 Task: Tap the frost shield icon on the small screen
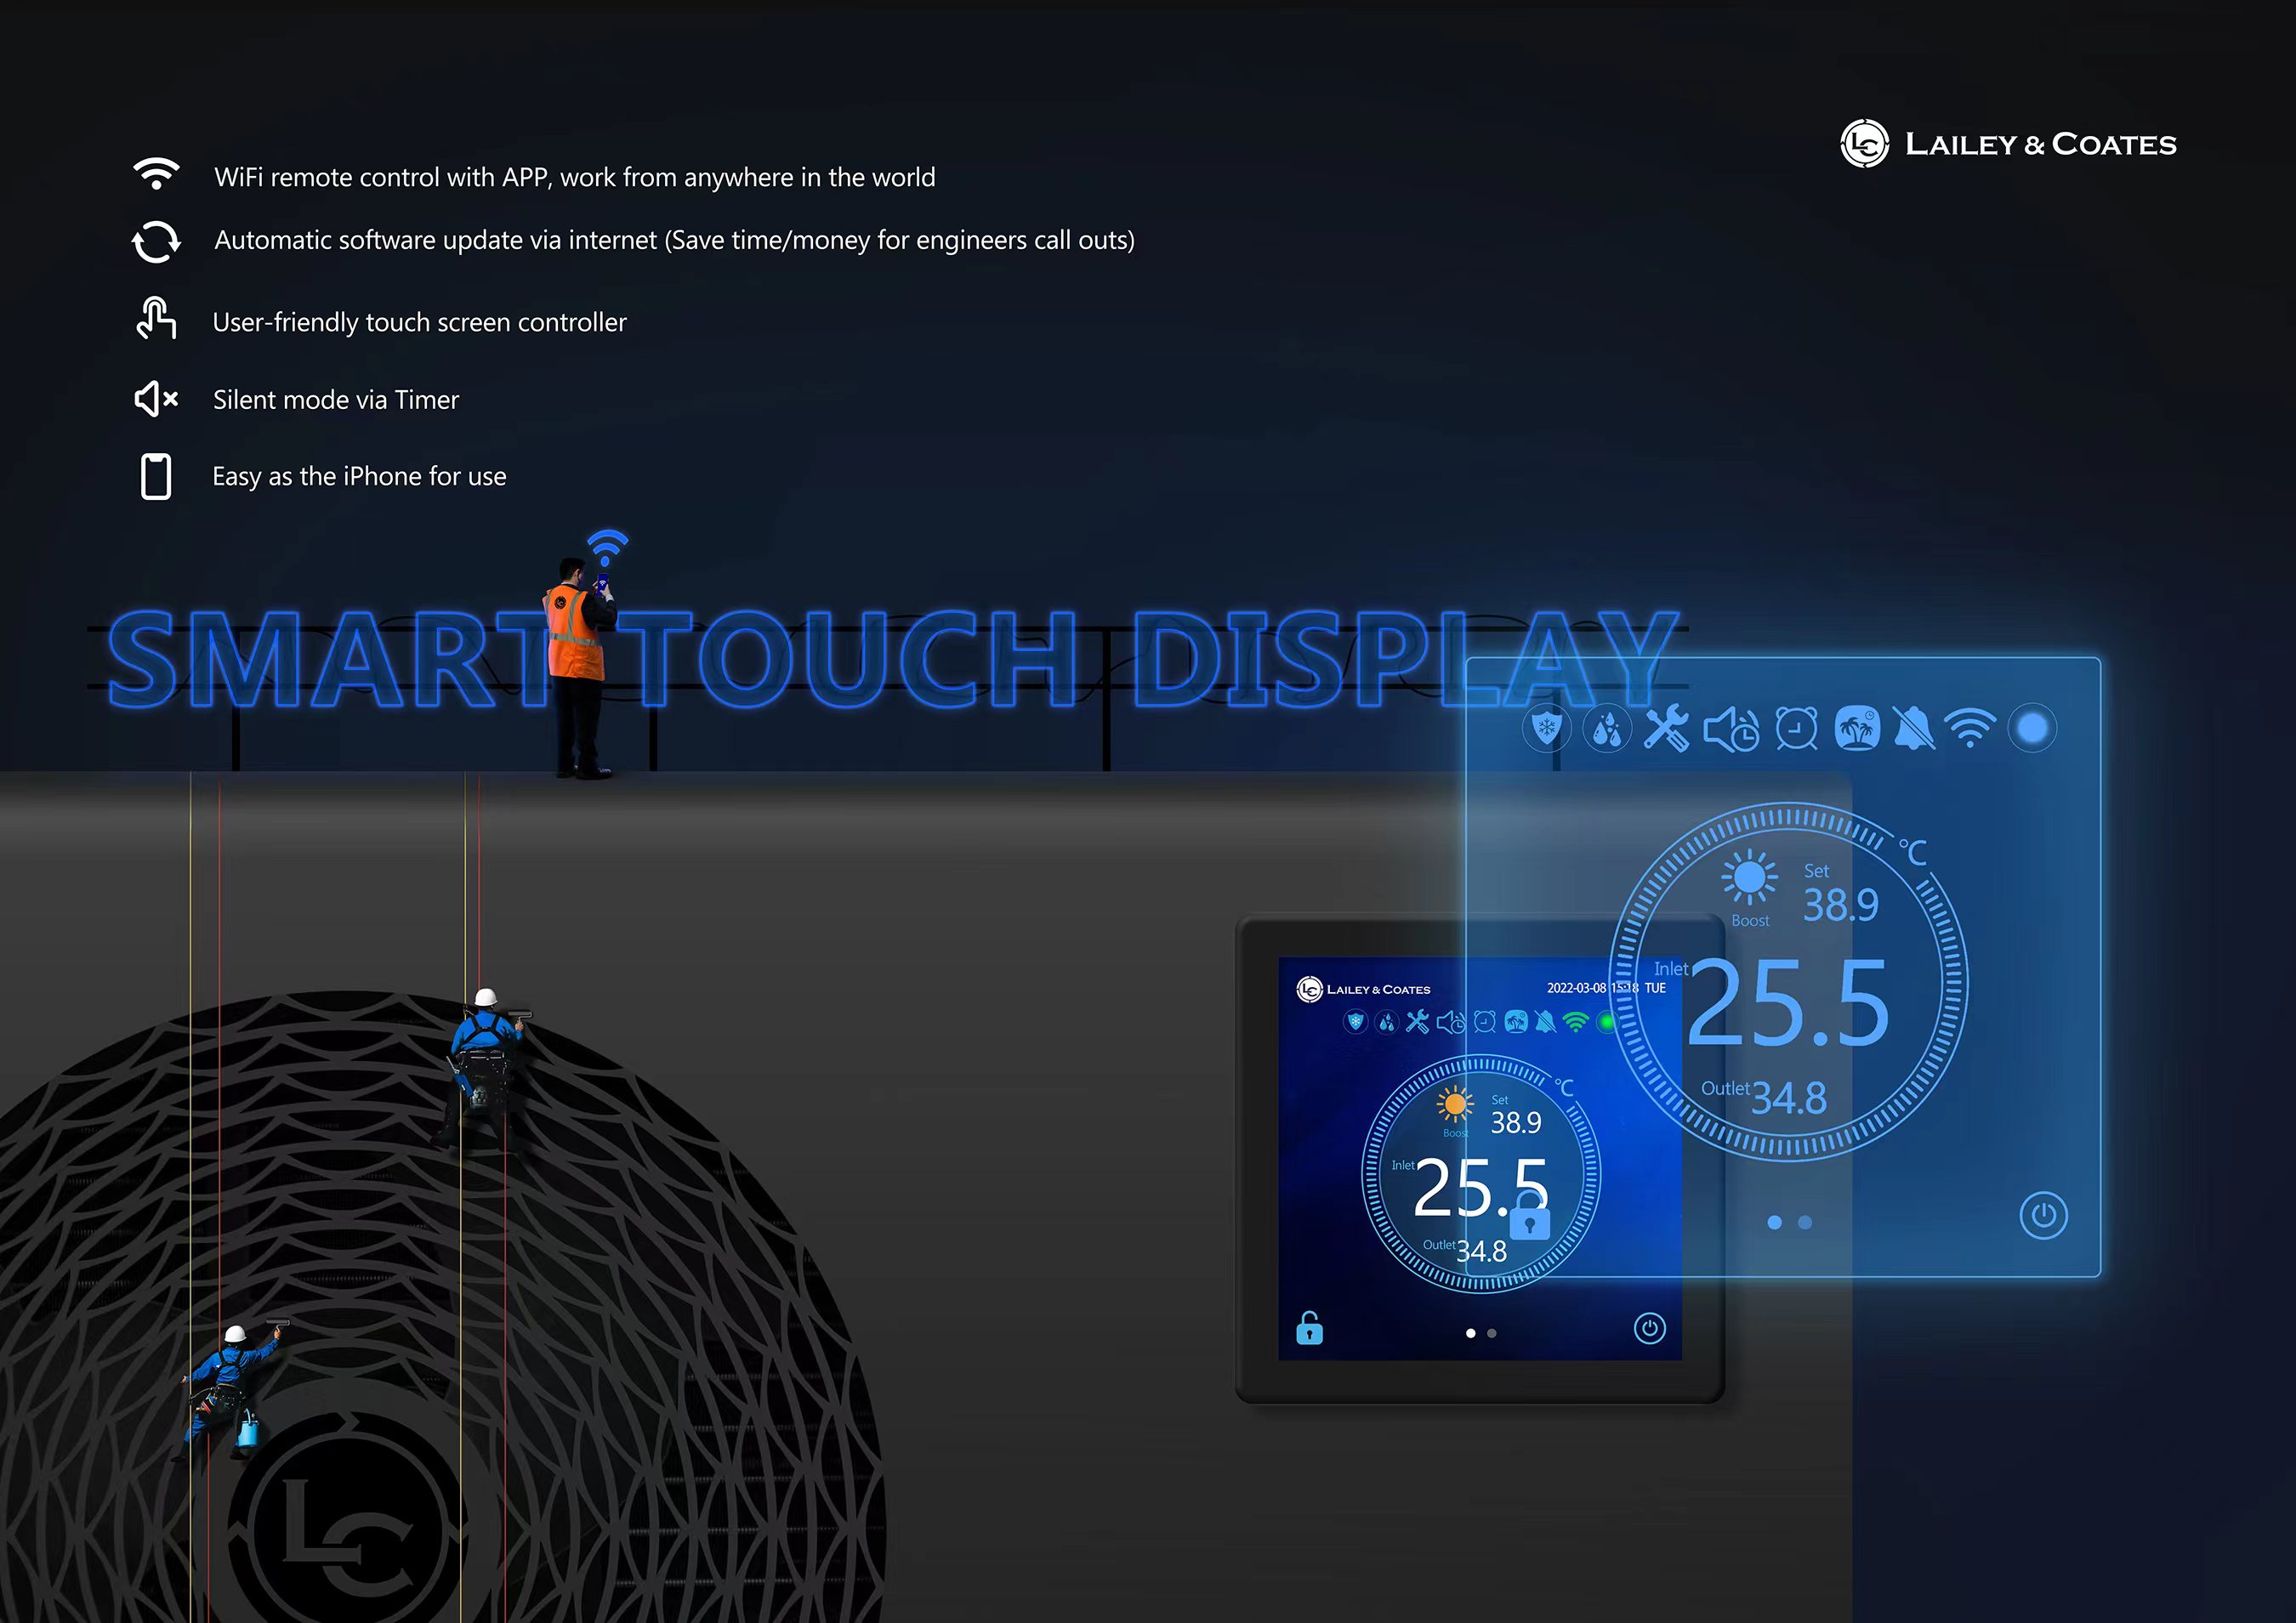click(1356, 1022)
